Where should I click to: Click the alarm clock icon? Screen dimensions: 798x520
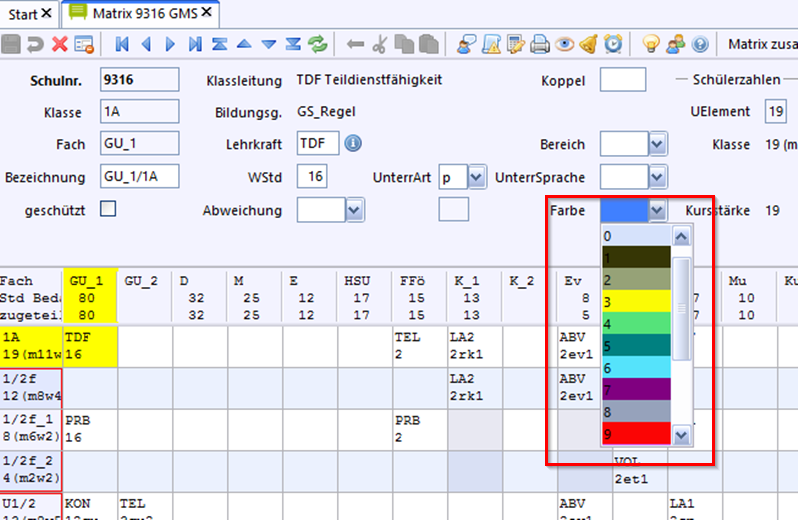(613, 44)
